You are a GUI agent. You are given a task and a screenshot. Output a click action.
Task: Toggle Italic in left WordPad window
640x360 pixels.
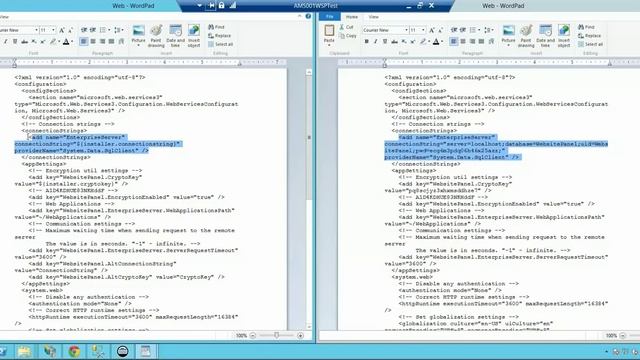(6, 41)
